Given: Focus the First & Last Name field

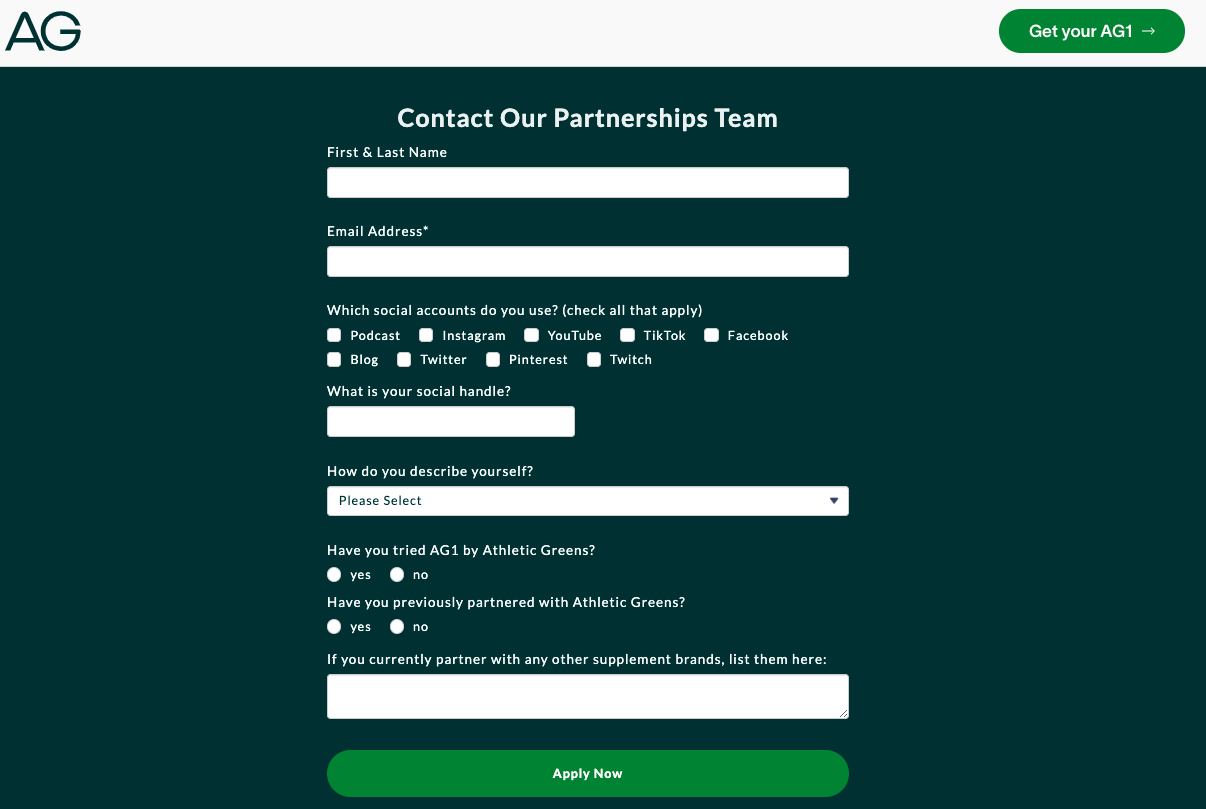Looking at the screenshot, I should tap(588, 182).
